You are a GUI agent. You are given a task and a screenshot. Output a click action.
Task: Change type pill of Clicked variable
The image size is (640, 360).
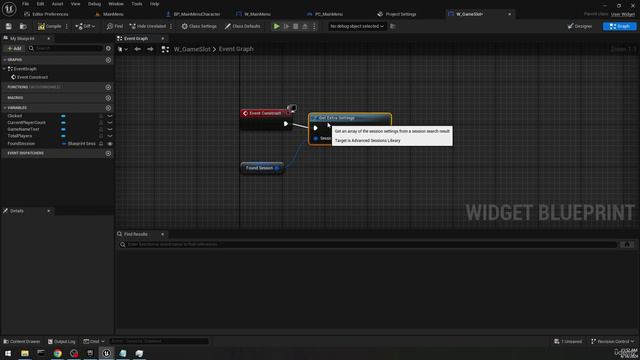63,116
